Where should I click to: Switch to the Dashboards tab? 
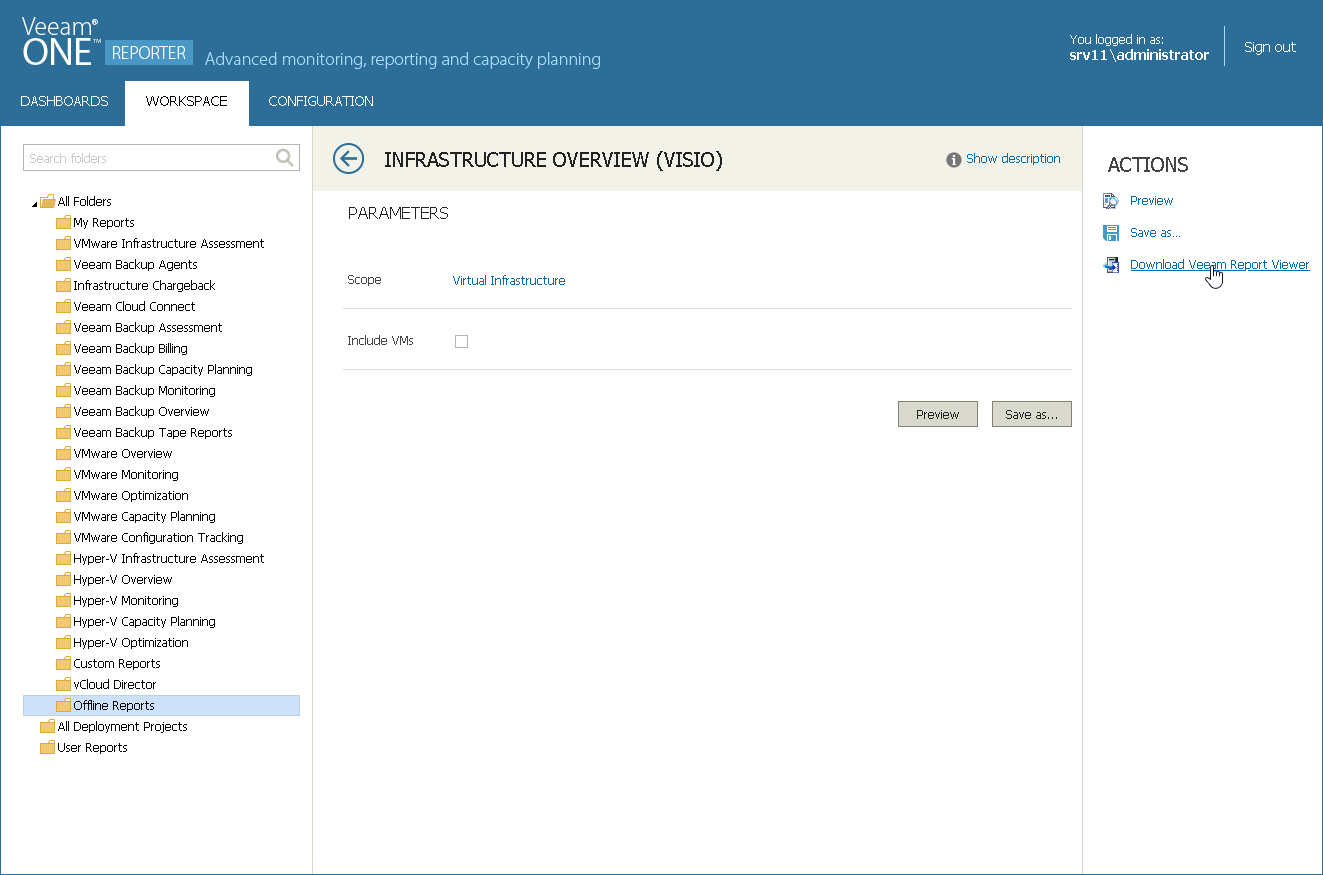64,101
